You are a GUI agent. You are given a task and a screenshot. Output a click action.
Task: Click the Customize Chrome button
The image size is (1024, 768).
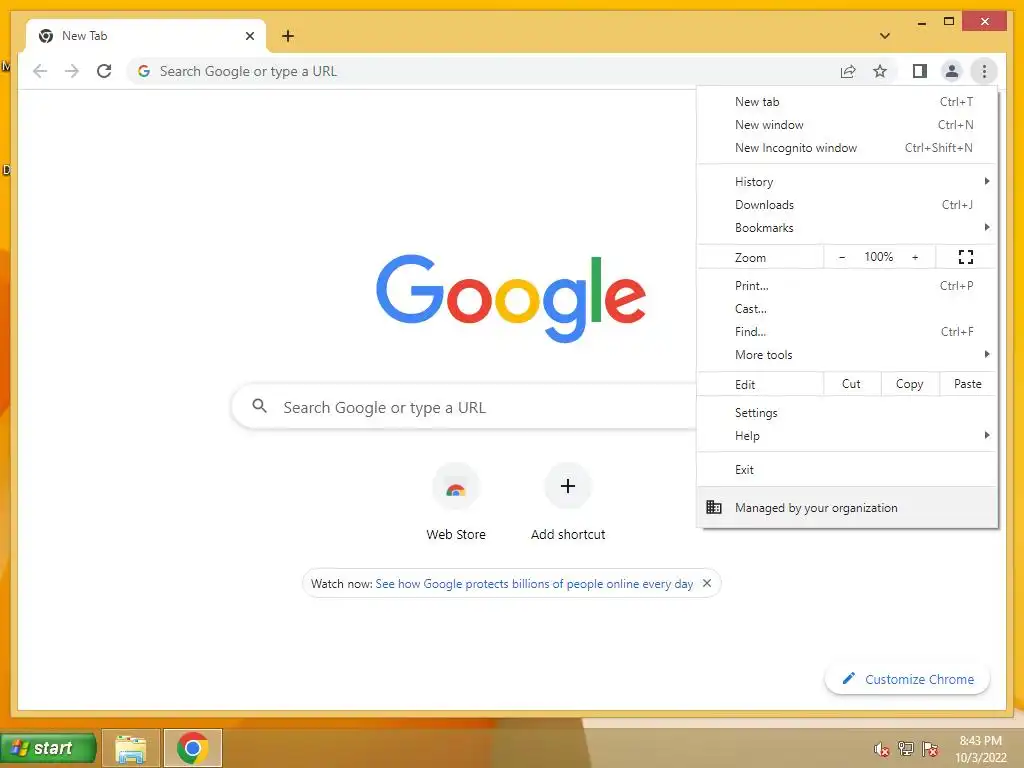pyautogui.click(x=908, y=679)
